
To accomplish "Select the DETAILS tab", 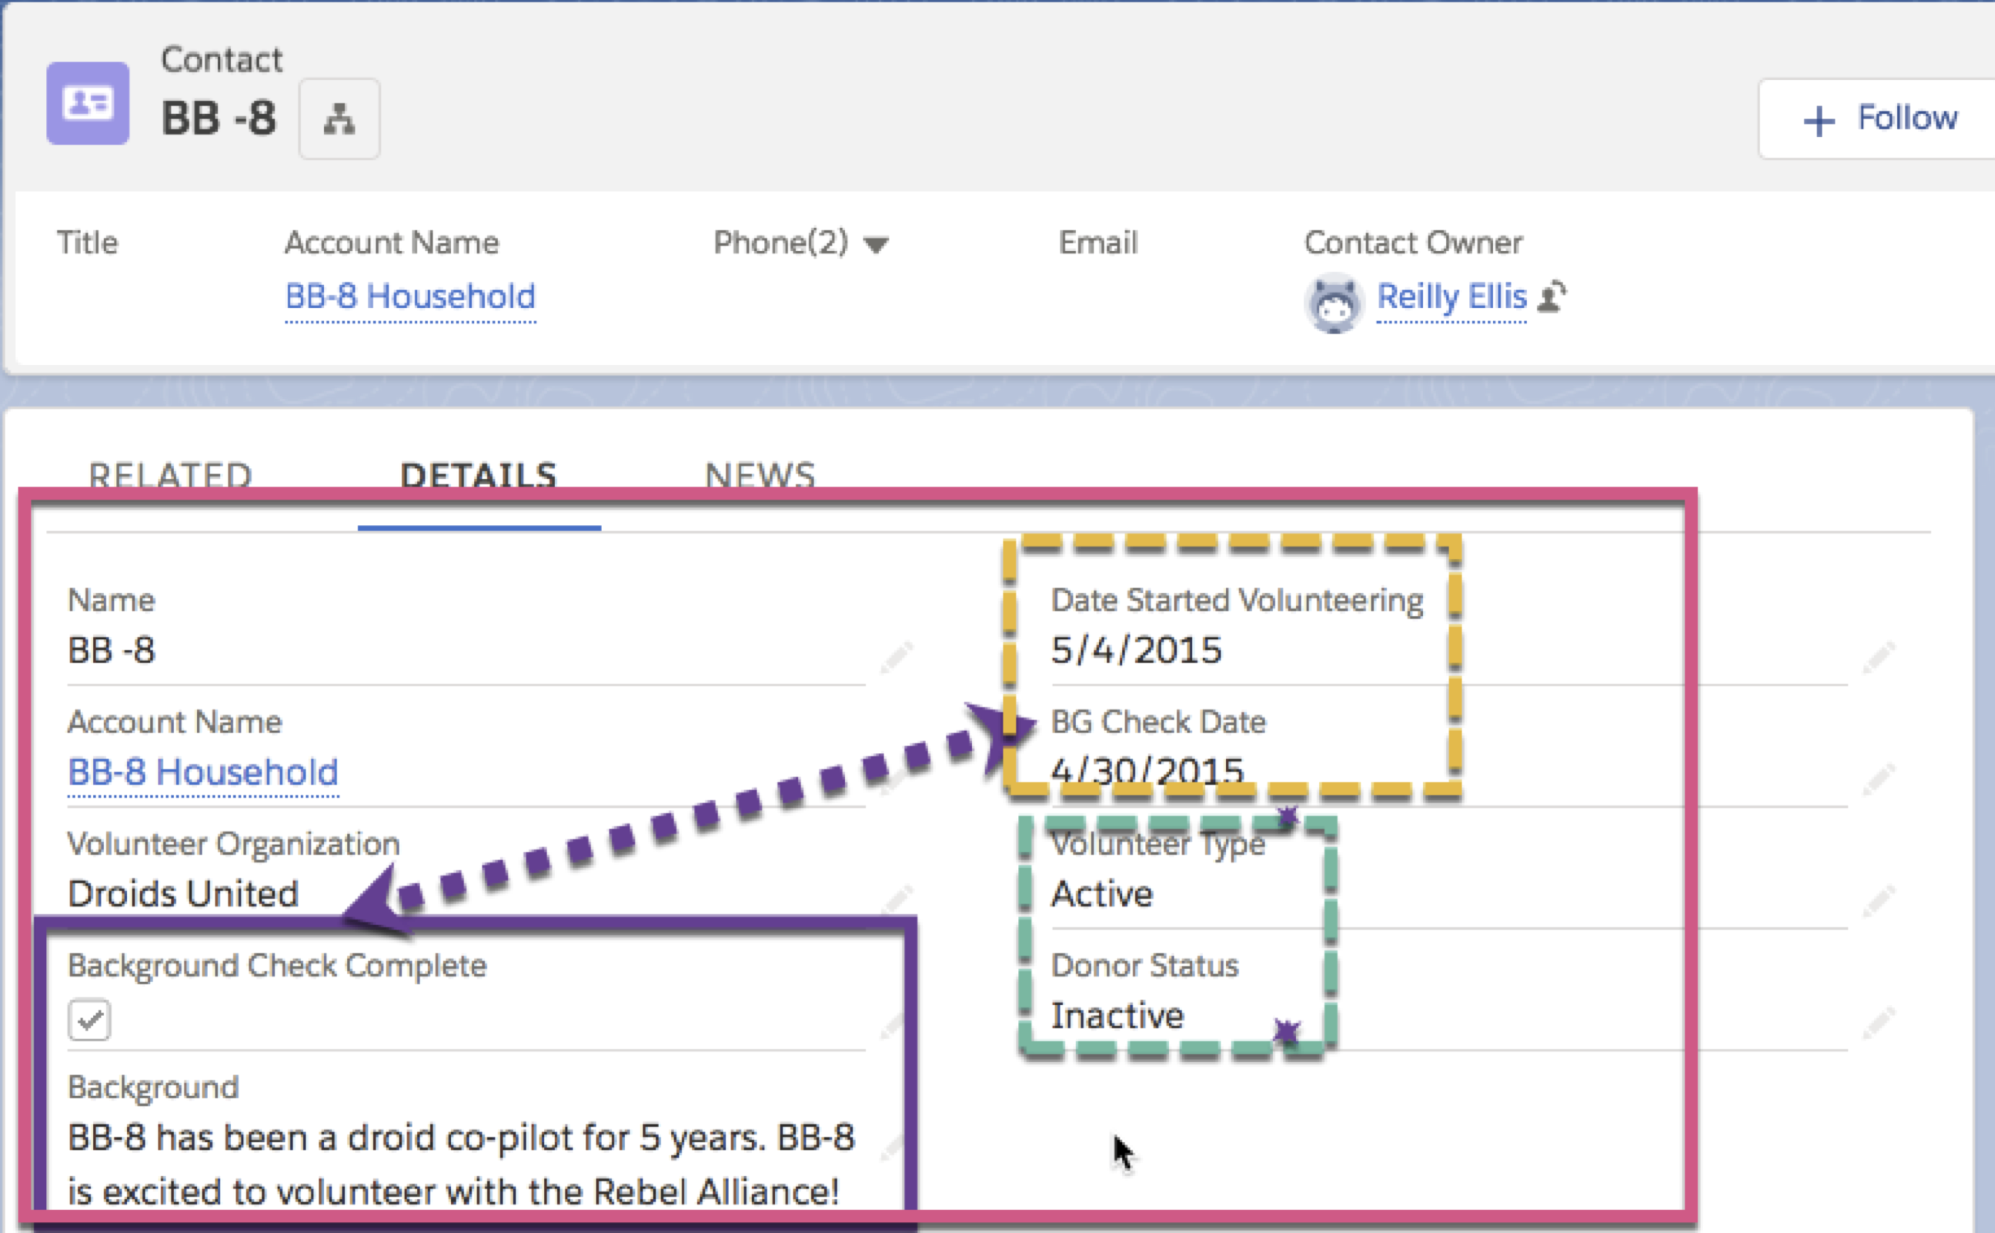I will 479,474.
